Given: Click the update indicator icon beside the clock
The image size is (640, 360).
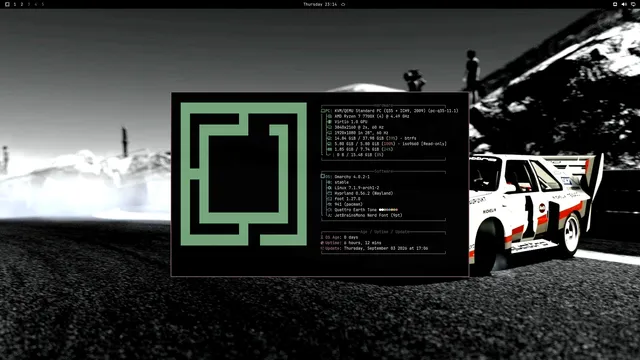Looking at the screenshot, I should [343, 4].
